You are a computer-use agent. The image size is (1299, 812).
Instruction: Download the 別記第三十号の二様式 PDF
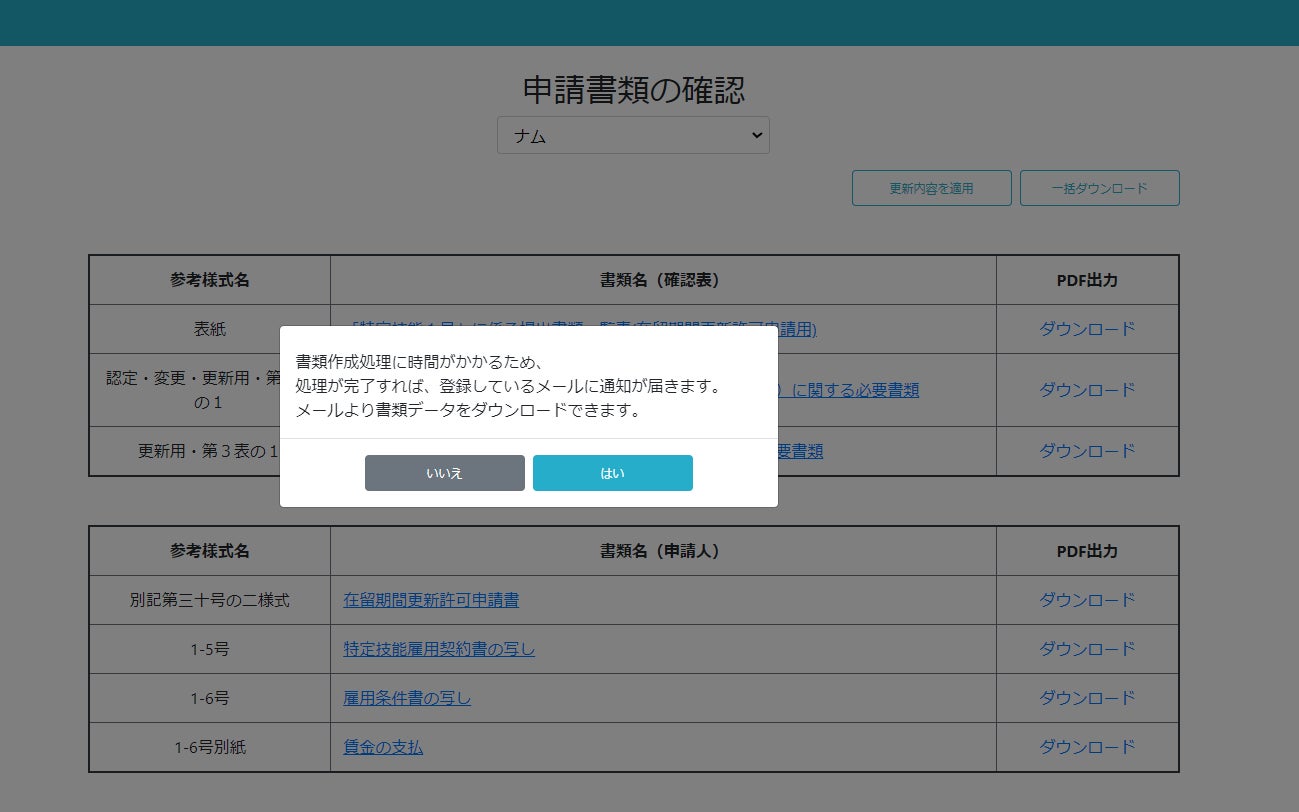(x=1087, y=600)
